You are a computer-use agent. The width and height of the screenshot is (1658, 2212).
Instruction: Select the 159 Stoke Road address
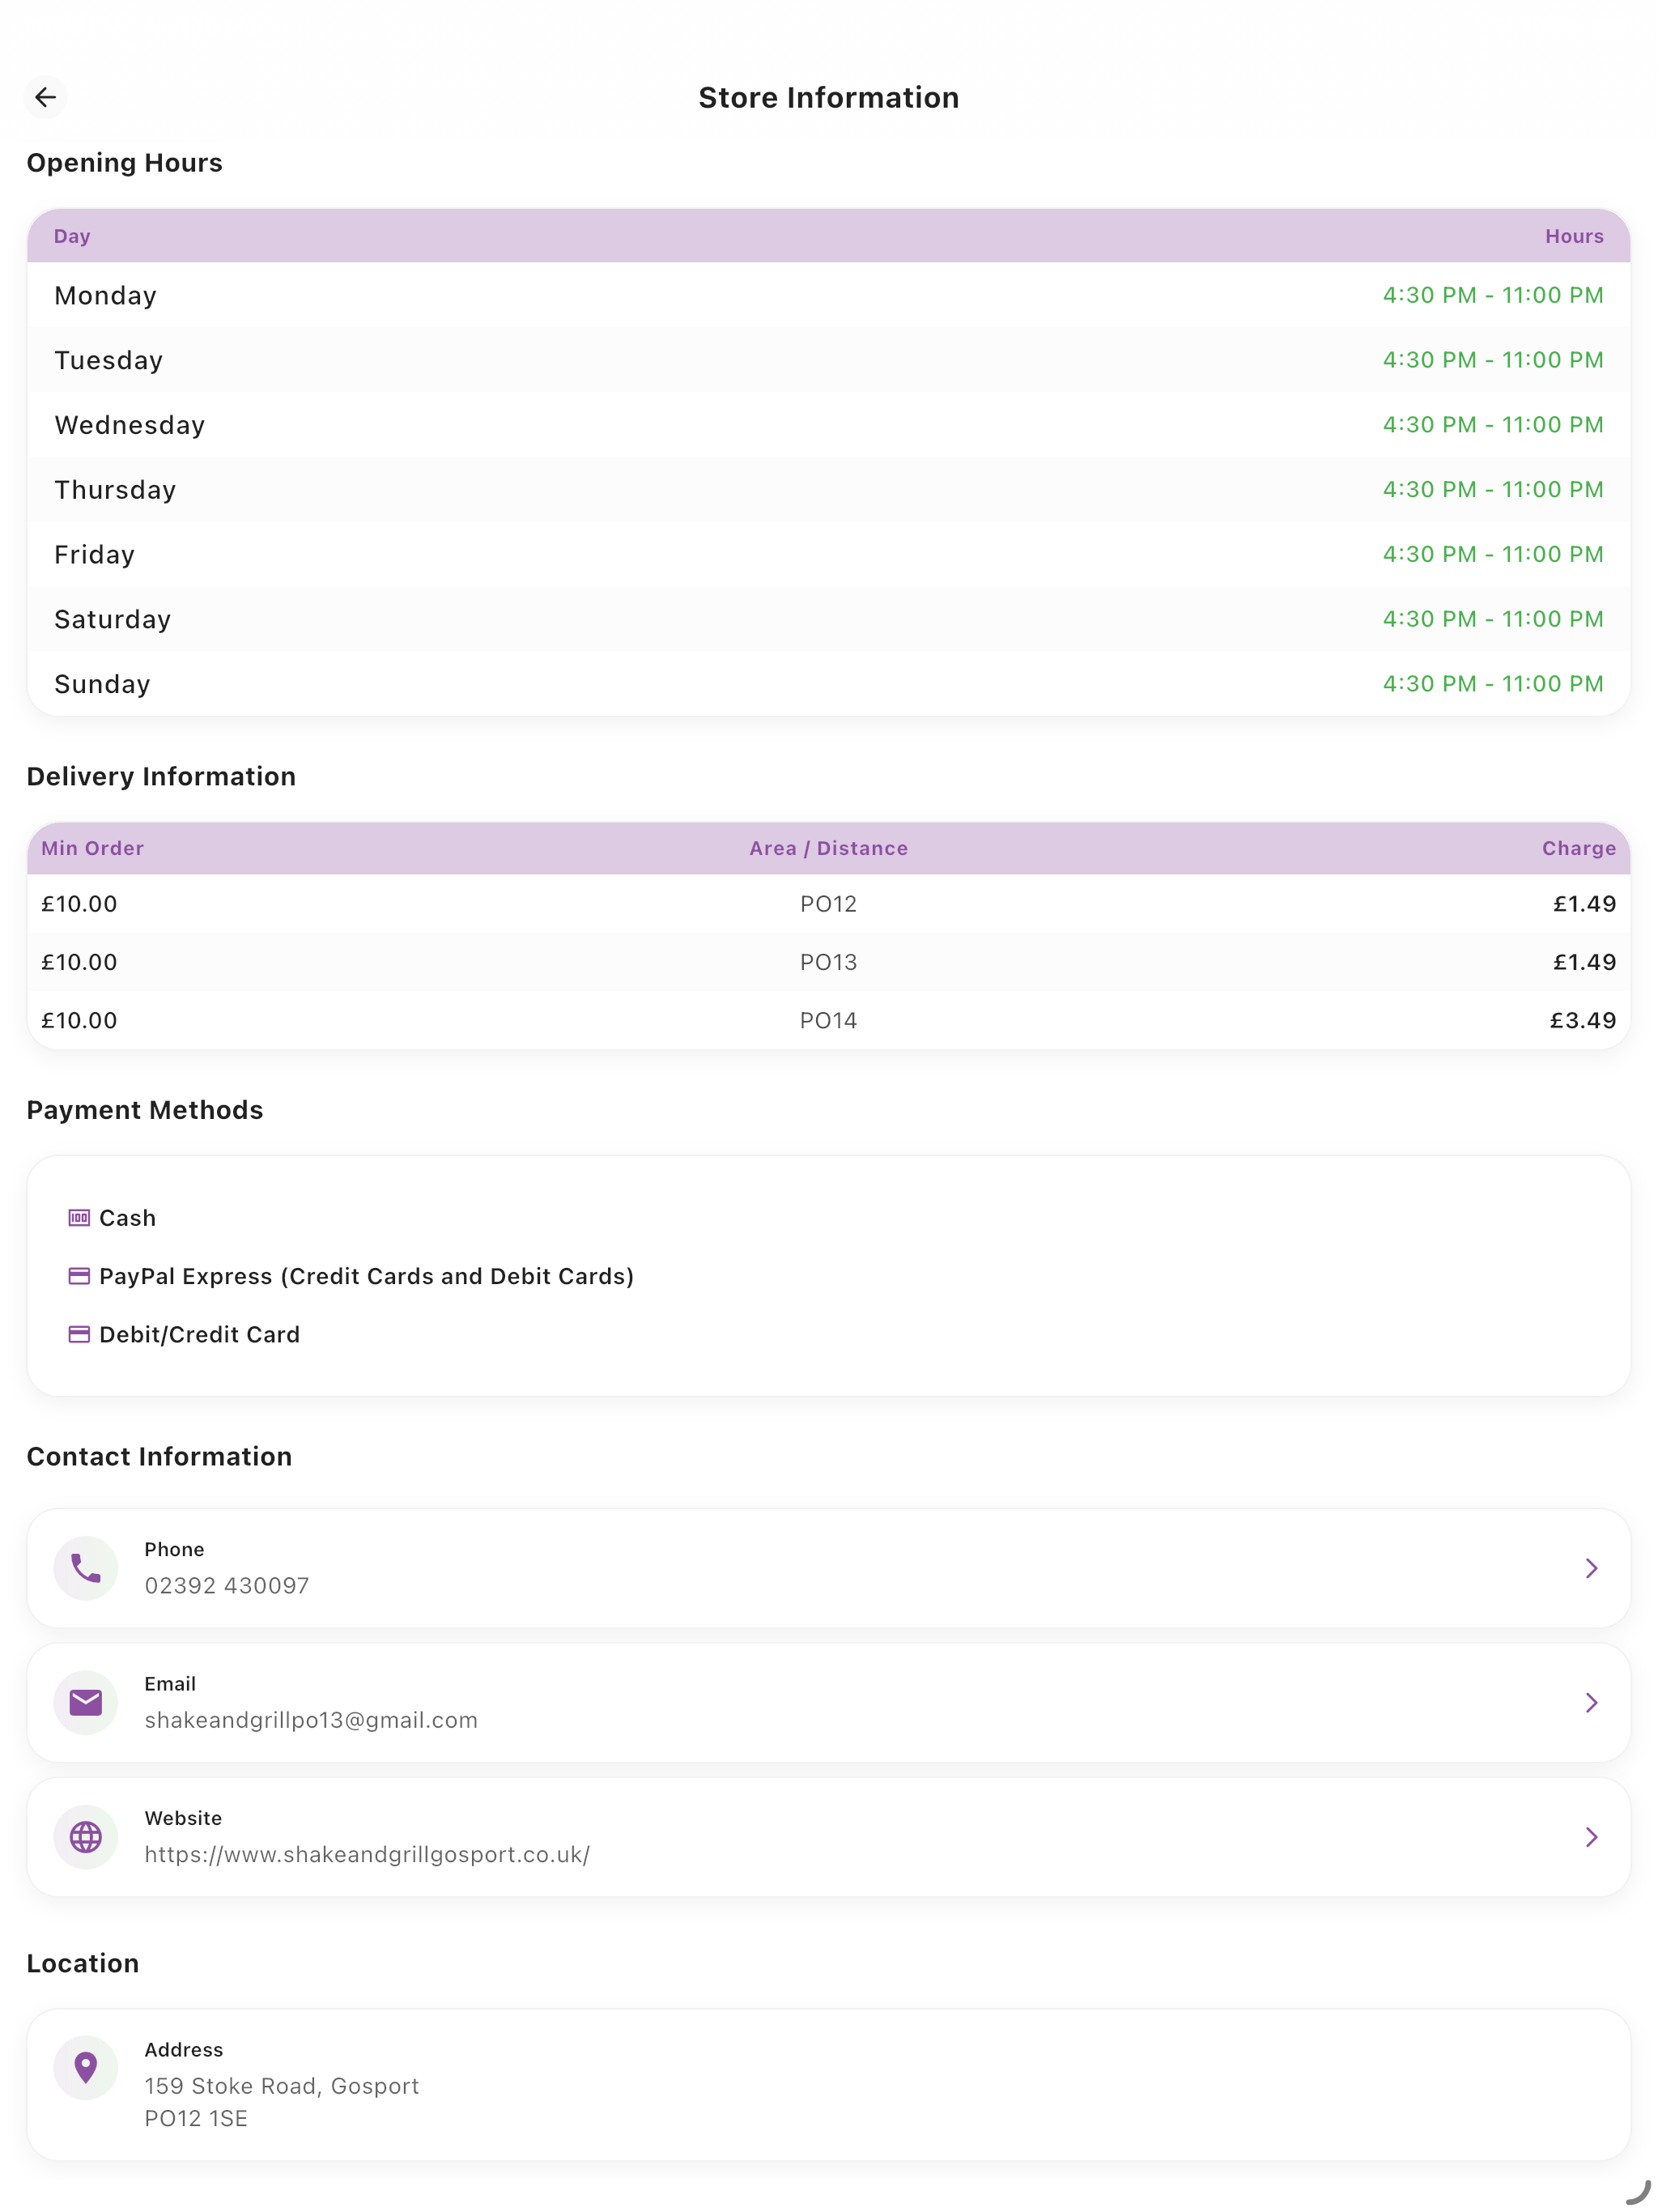282,2101
